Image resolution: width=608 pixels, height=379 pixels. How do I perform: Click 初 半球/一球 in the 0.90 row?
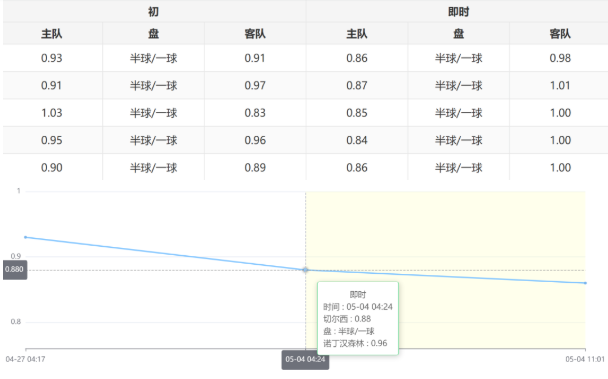point(154,168)
